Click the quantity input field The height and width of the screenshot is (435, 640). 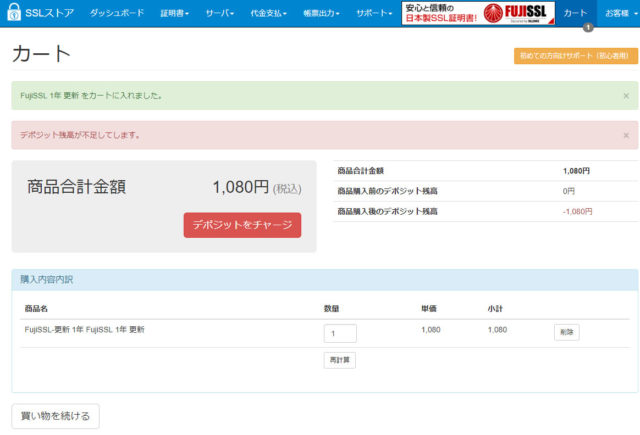[340, 333]
